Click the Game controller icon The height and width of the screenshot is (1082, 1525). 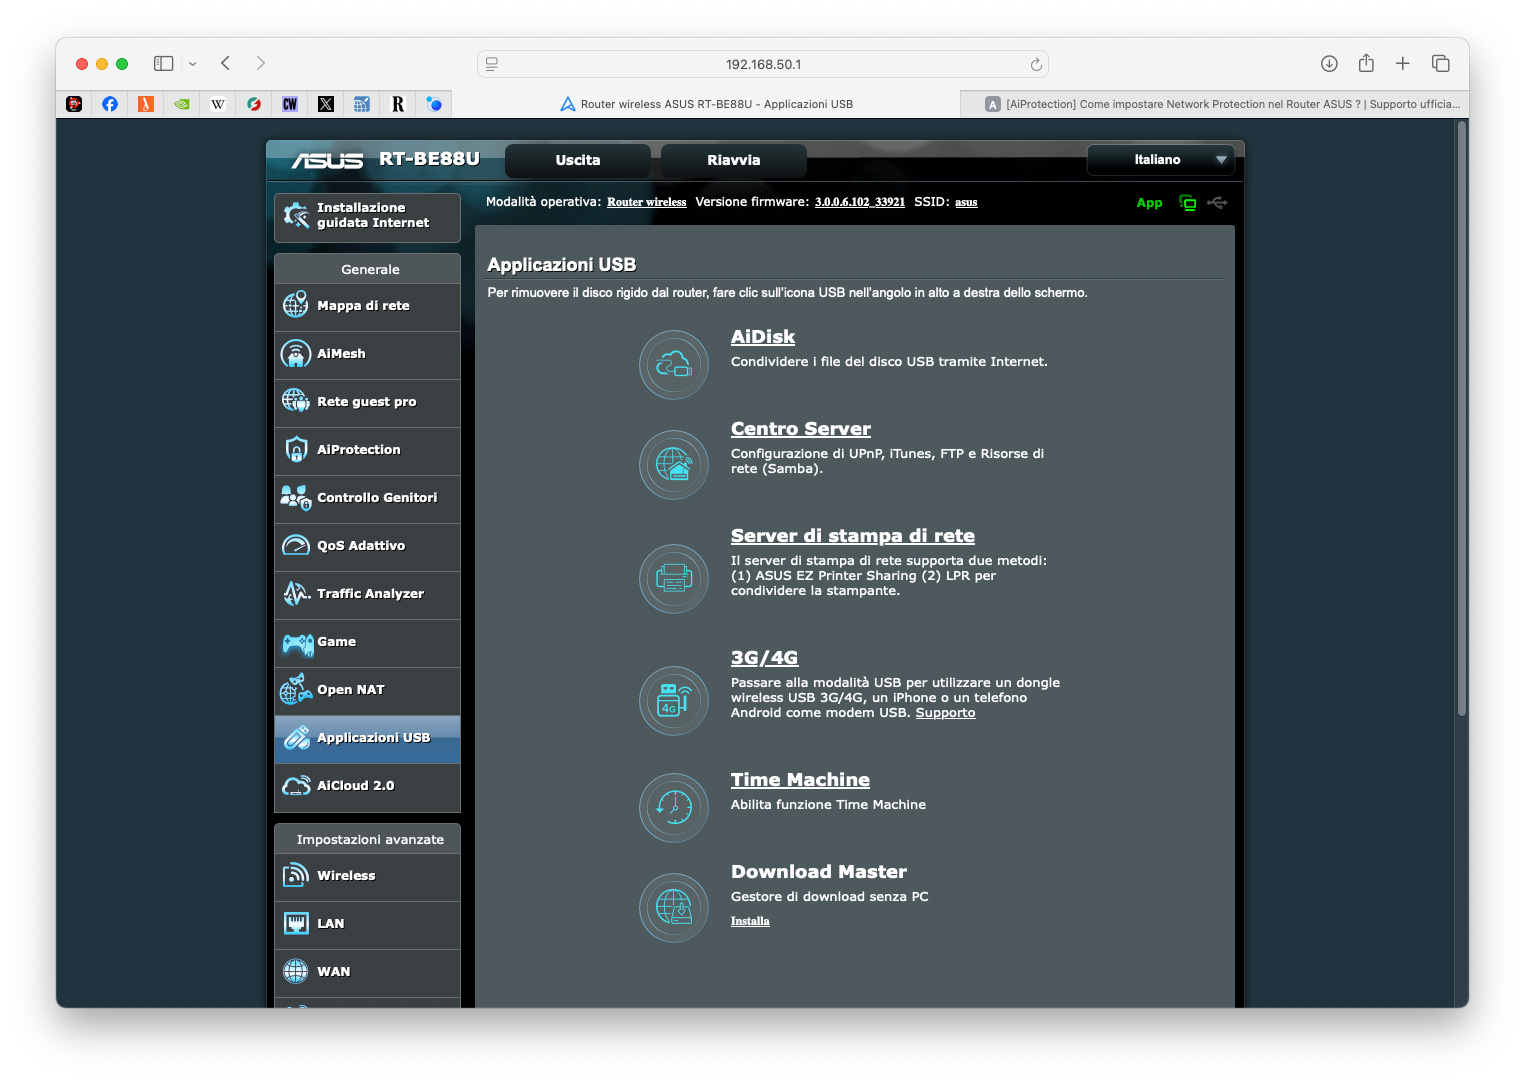(297, 643)
